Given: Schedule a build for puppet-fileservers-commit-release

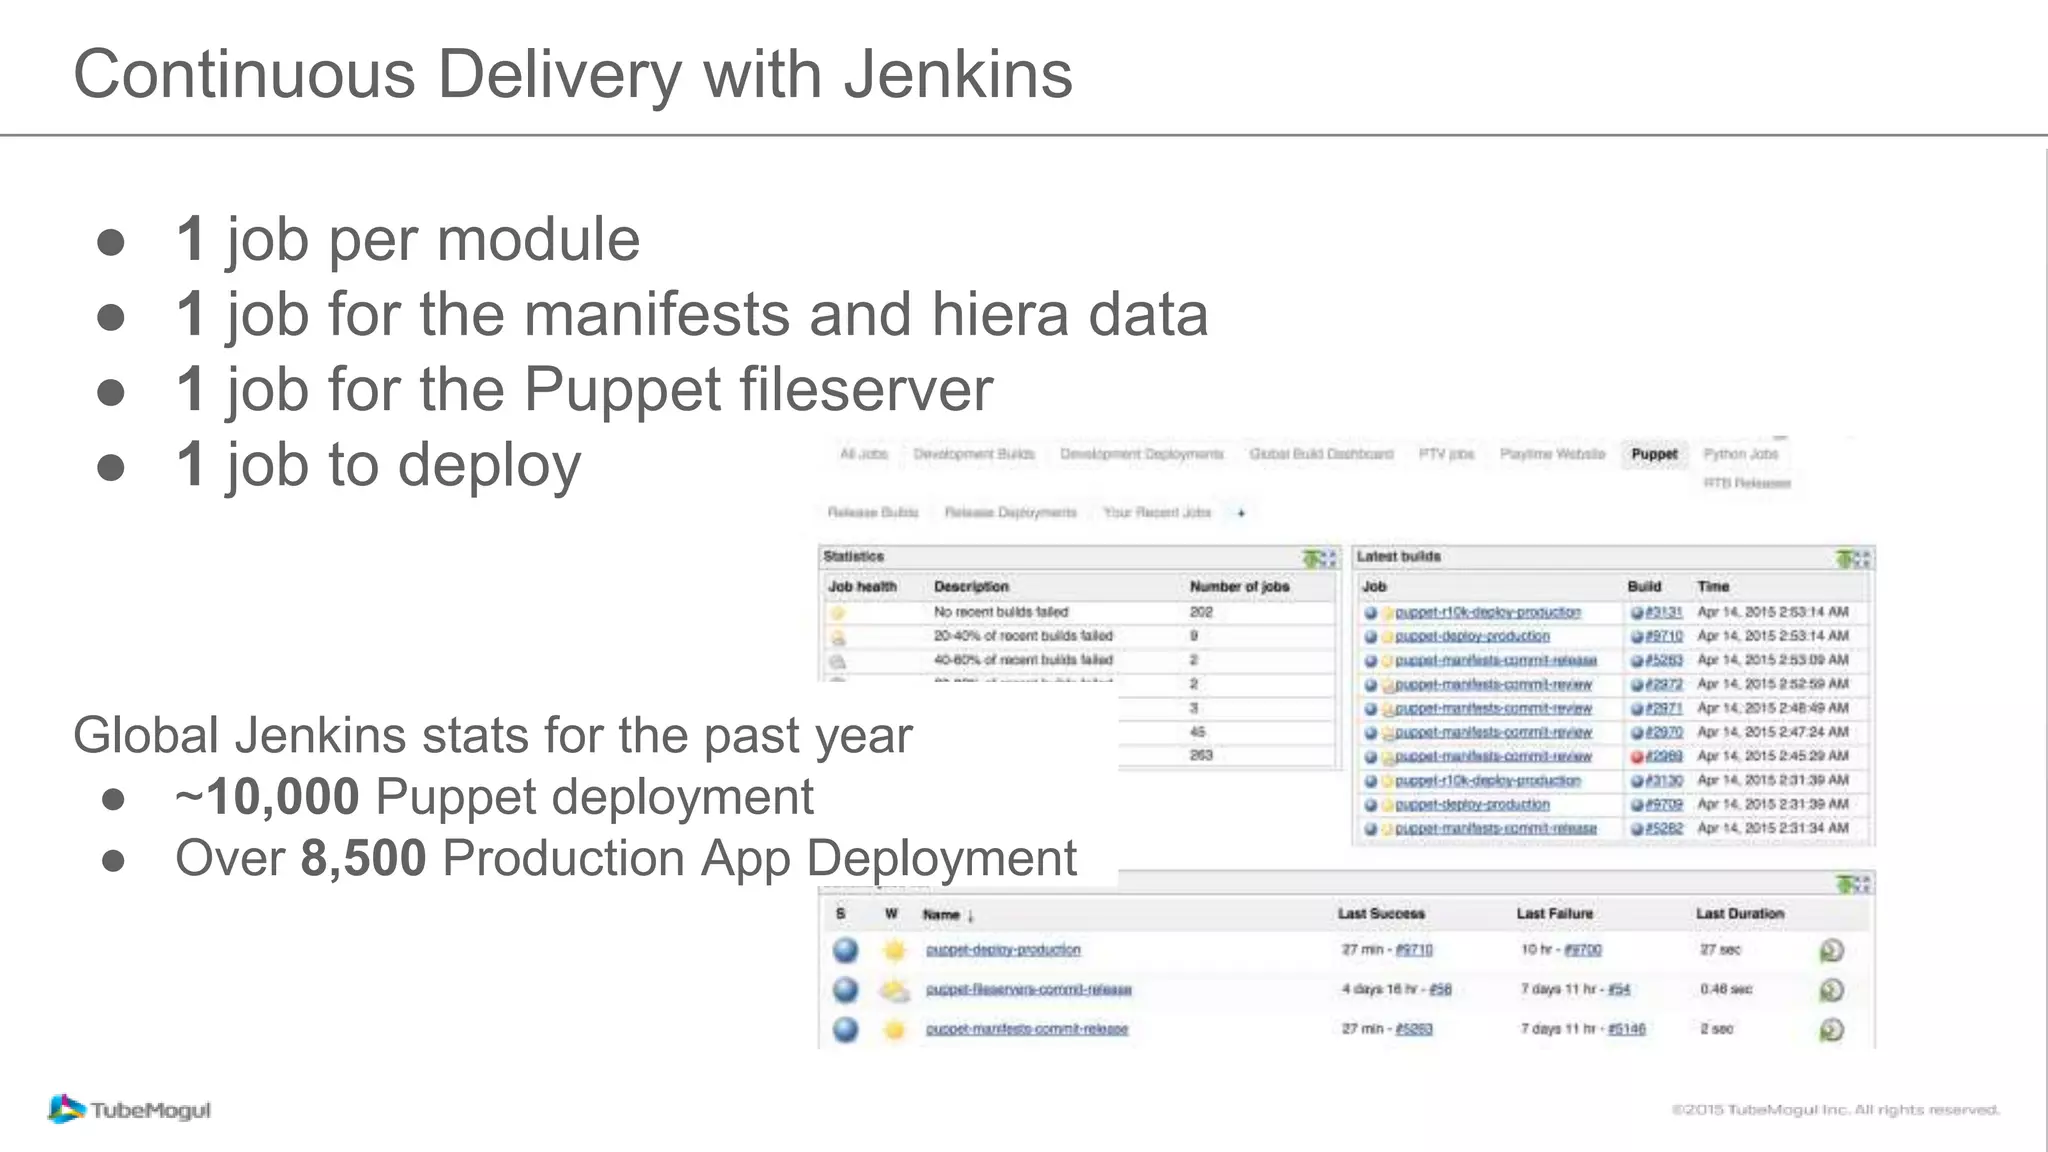Looking at the screenshot, I should pyautogui.click(x=1831, y=990).
